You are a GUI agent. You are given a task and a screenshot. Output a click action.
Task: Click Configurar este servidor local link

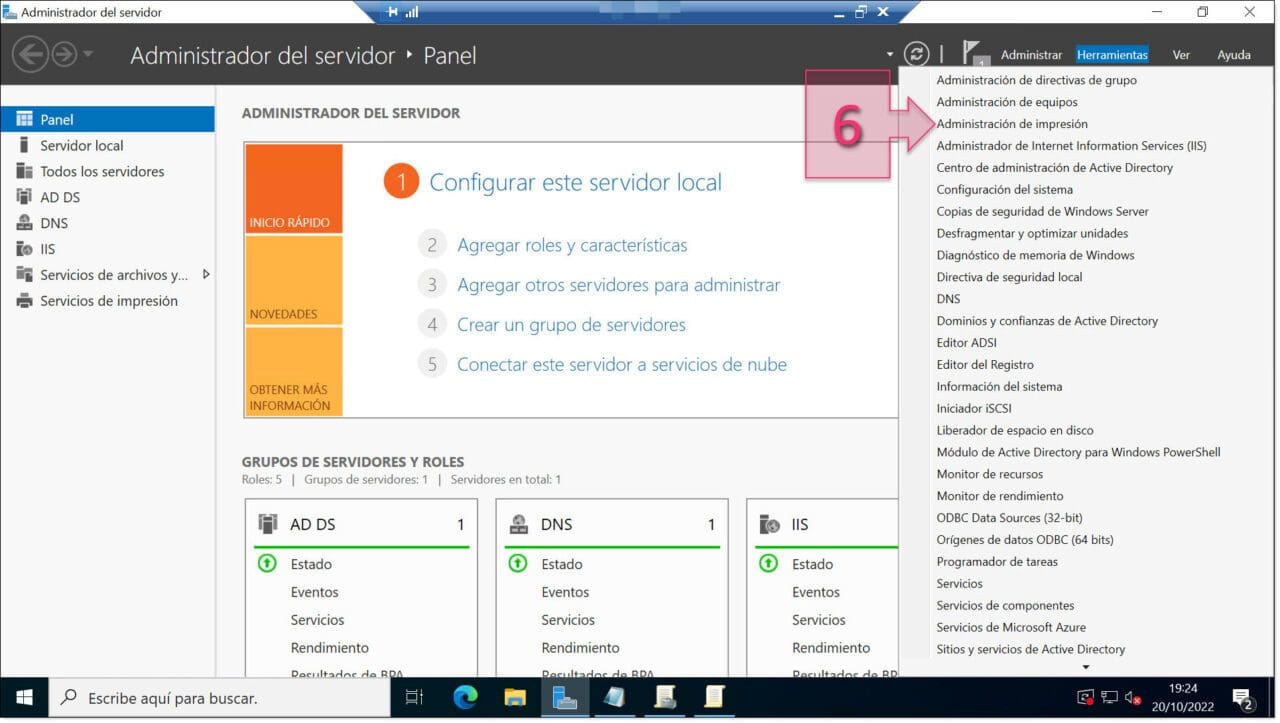[575, 182]
